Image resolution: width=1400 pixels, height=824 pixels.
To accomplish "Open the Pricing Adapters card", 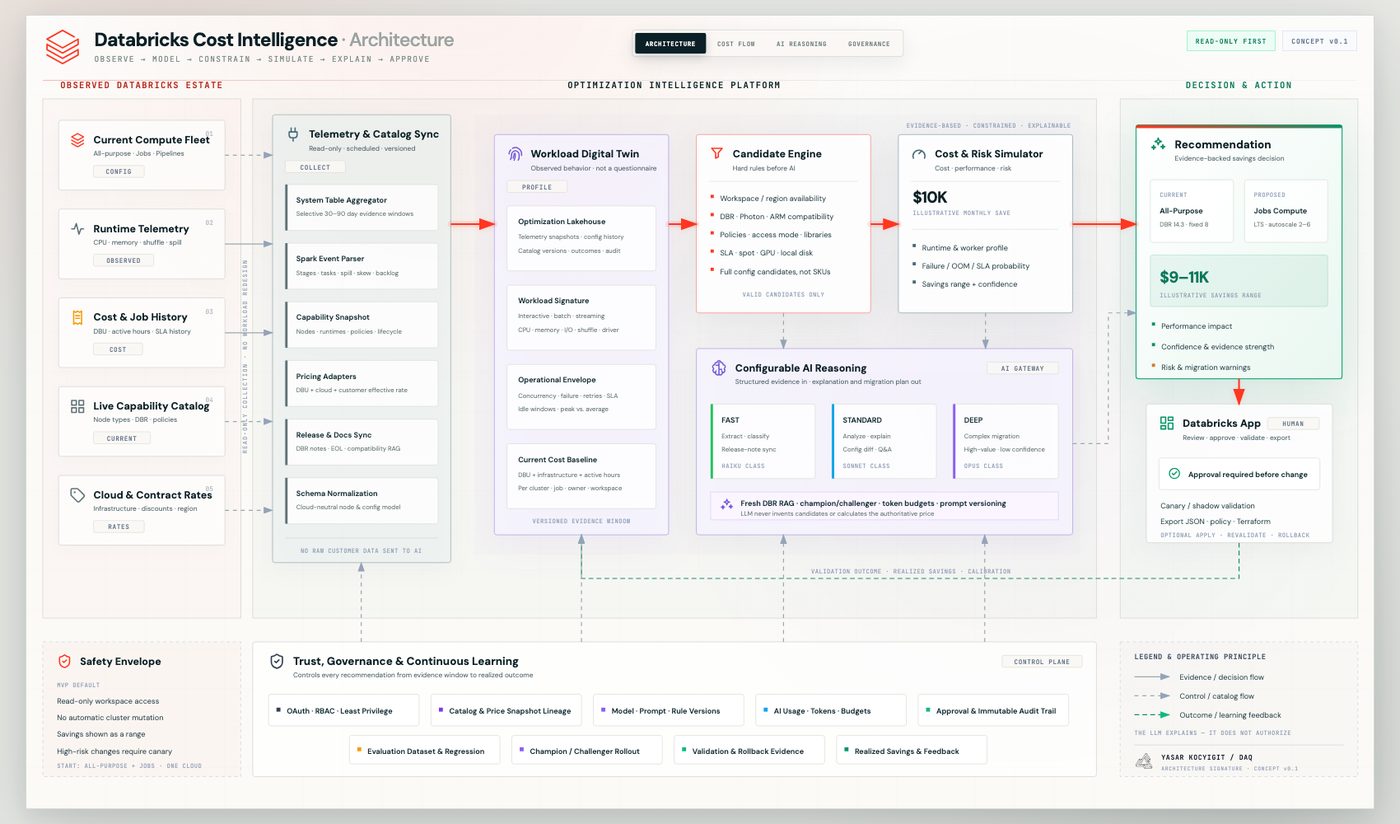I will [x=361, y=383].
